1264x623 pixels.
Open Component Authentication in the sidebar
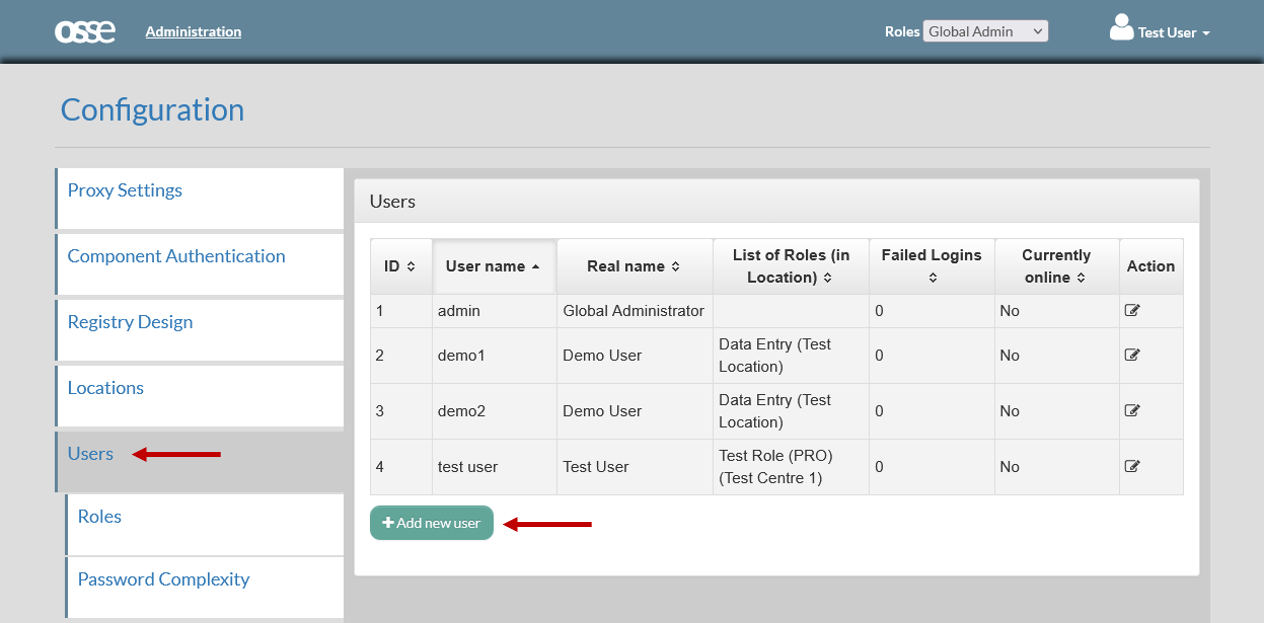200,264
